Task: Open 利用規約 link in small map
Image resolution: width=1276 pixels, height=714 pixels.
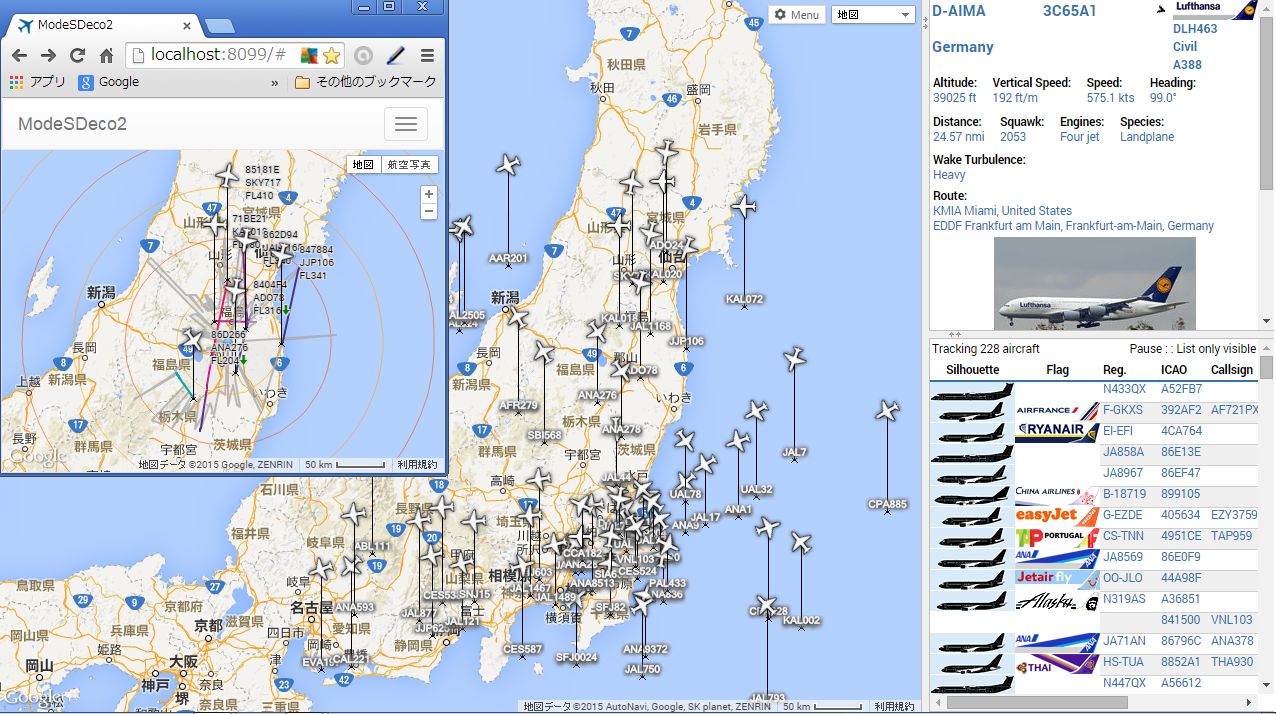Action: (417, 465)
